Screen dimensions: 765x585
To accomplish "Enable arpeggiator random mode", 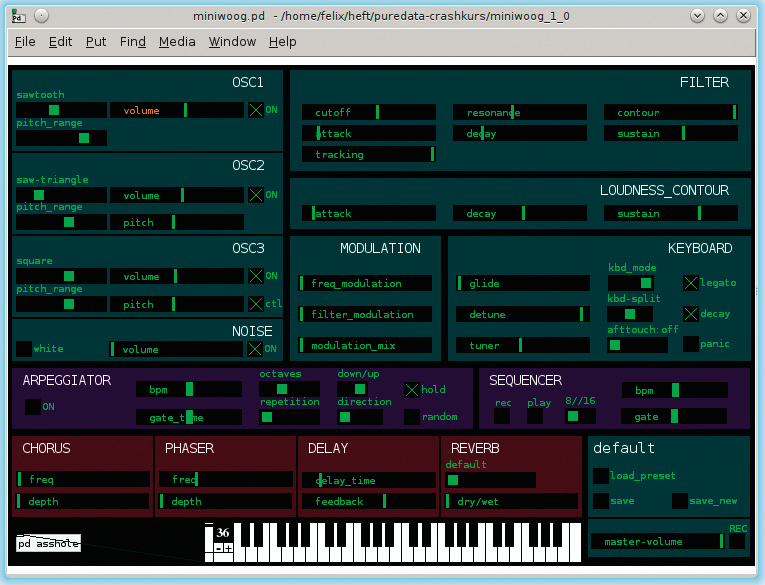I will point(412,417).
